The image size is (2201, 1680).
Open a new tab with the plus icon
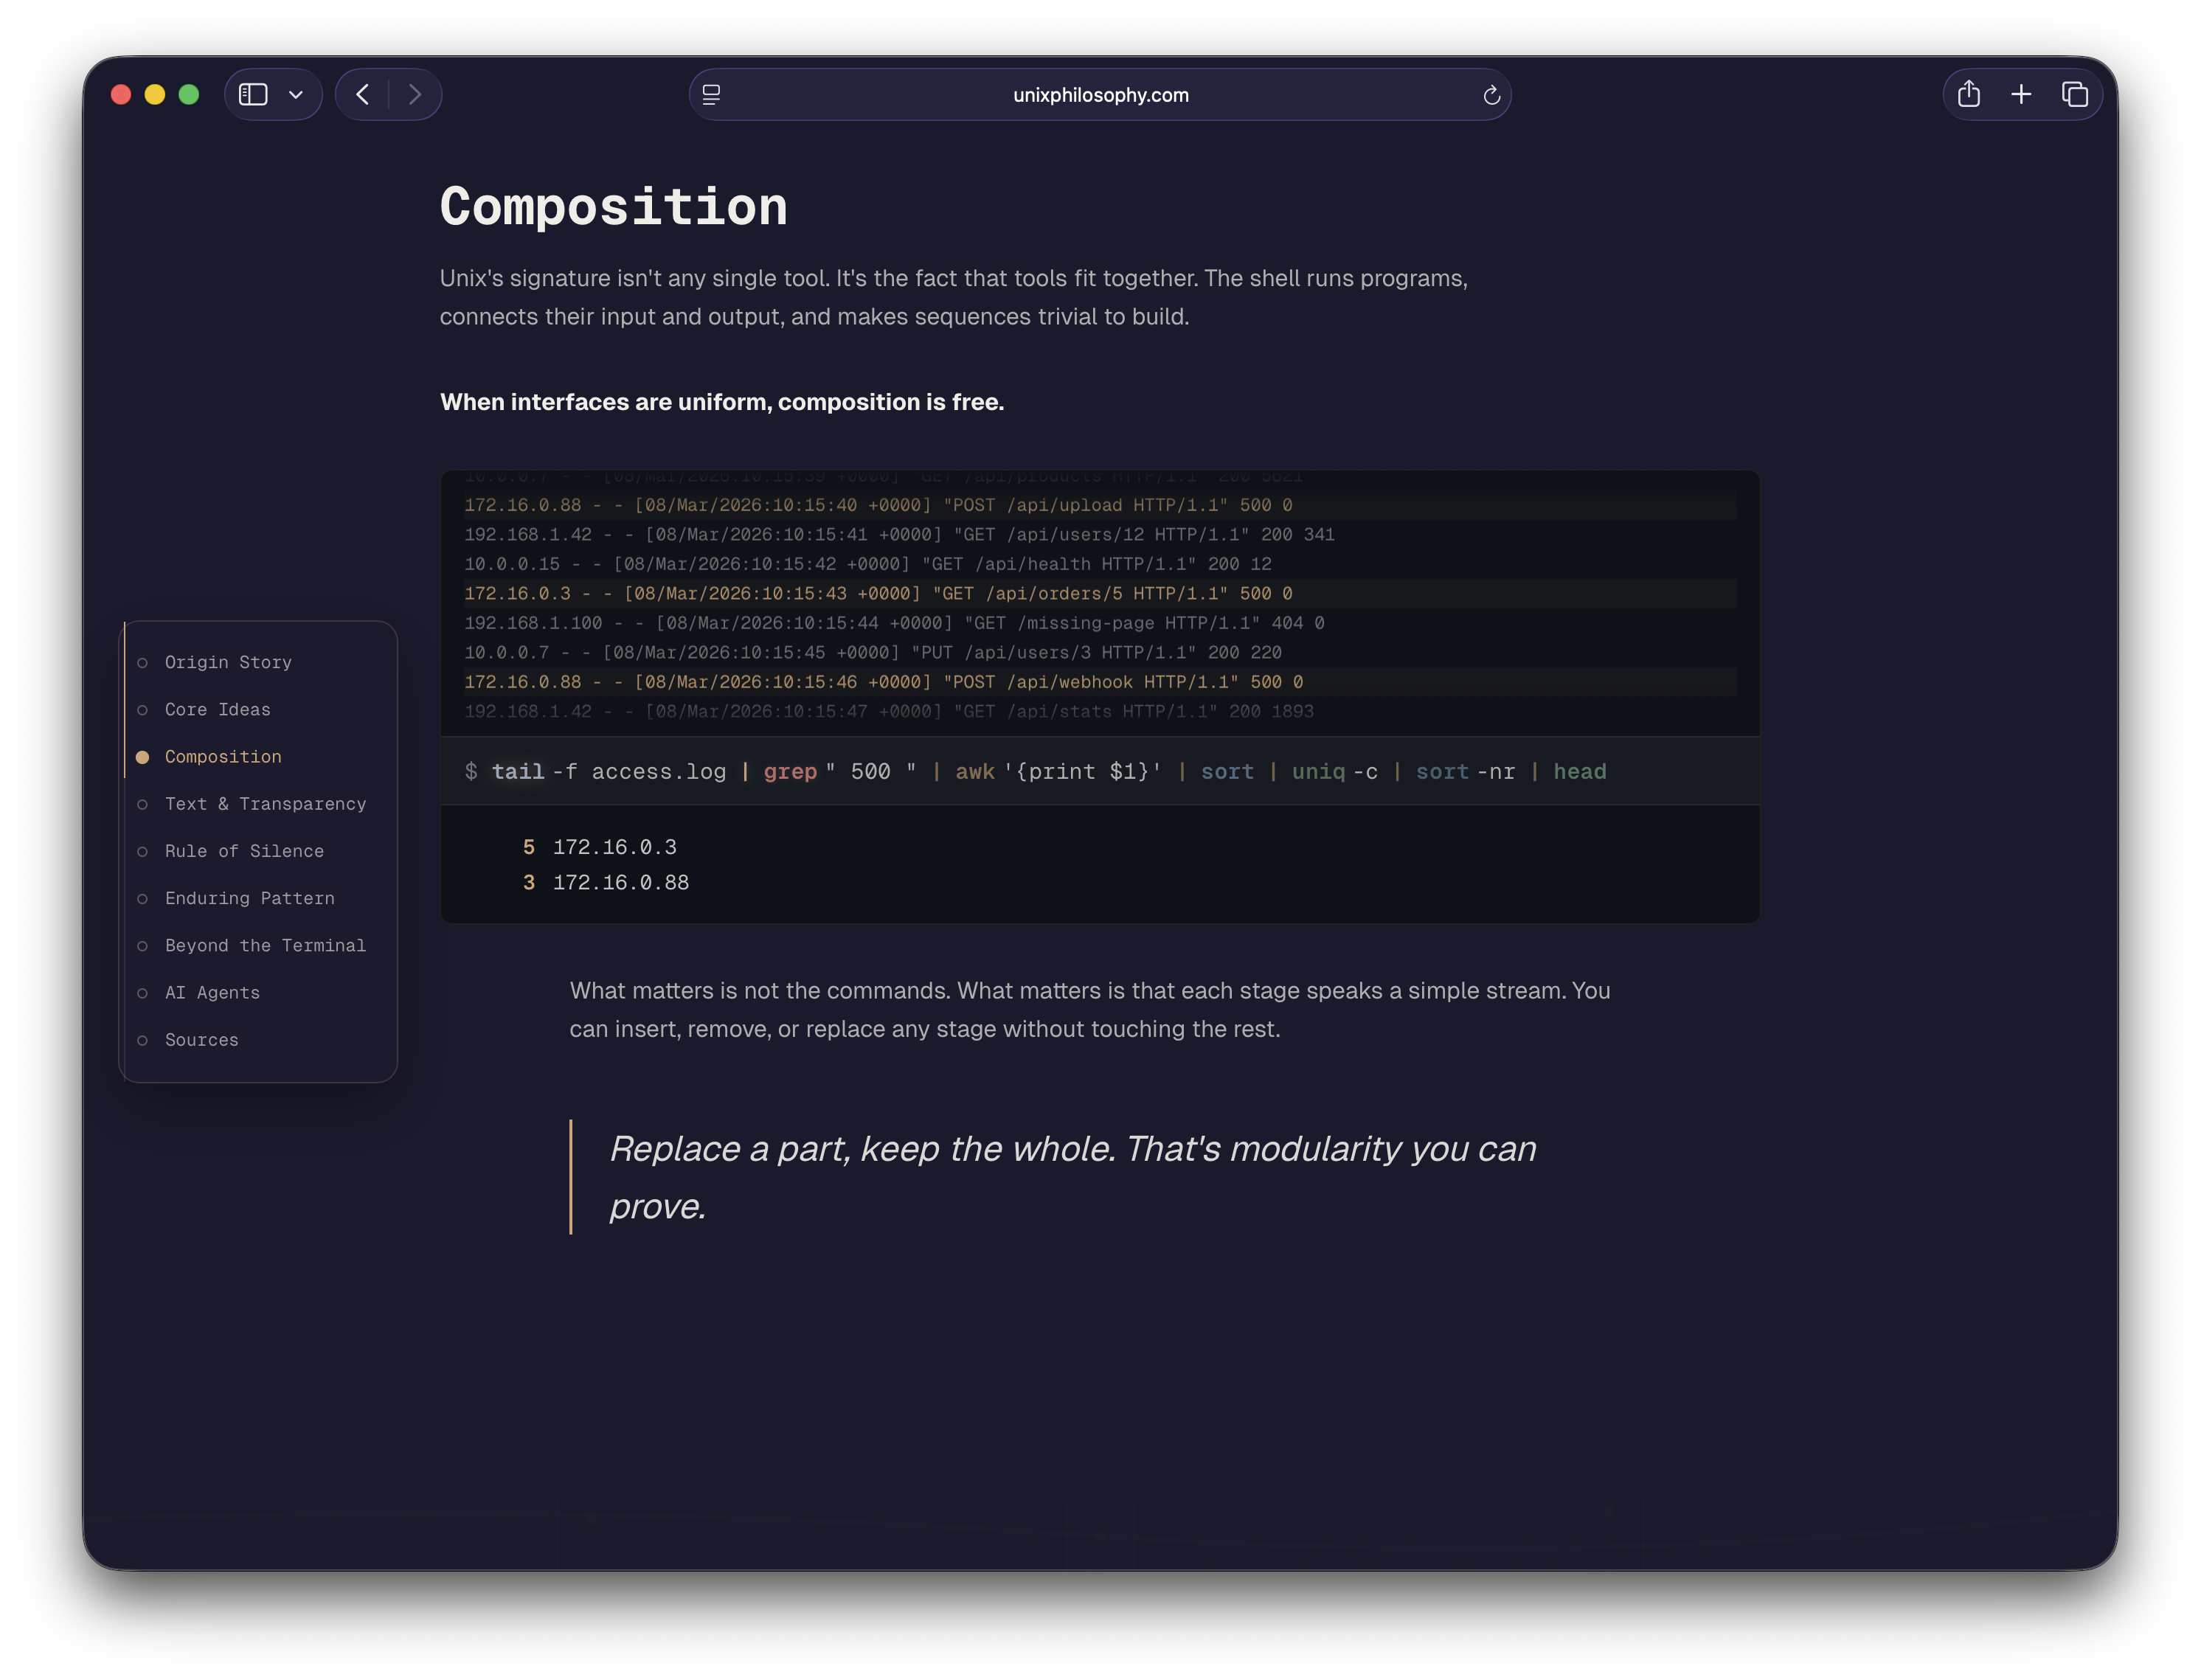tap(2021, 93)
